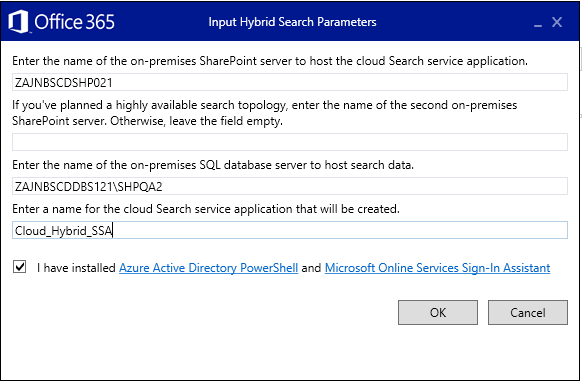Open the Microsoft Online Services Sign-In Assistant link
This screenshot has width=585, height=386.
[438, 268]
